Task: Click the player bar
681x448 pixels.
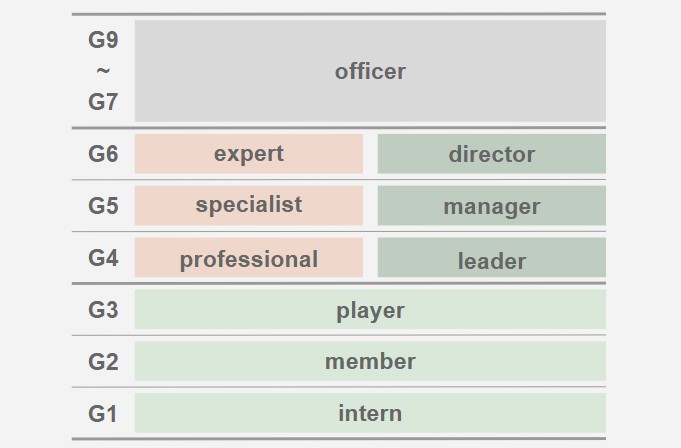Action: [370, 309]
